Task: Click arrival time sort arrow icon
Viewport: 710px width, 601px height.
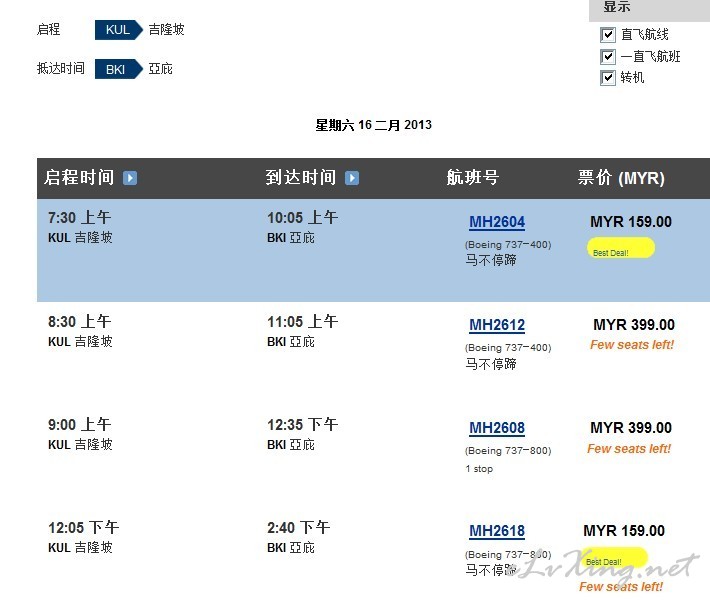Action: 352,178
